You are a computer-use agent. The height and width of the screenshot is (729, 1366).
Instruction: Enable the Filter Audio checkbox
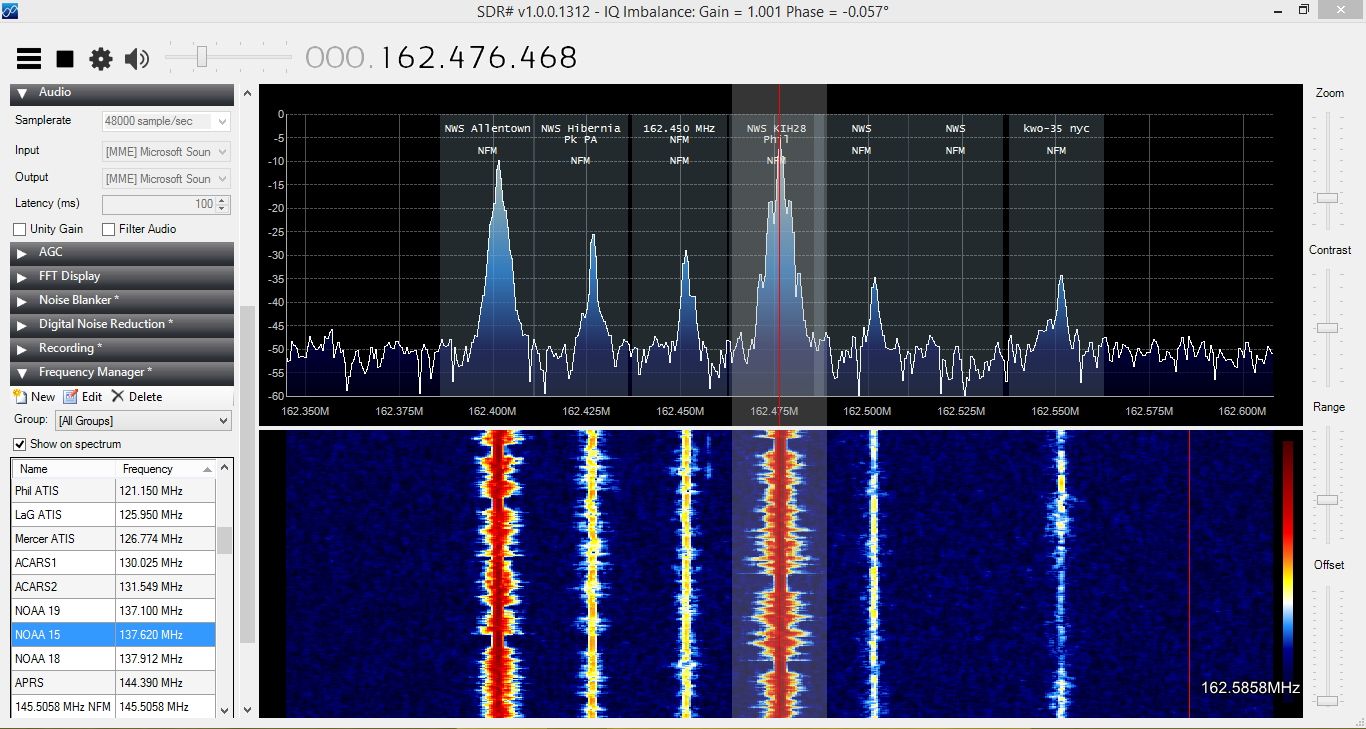[x=108, y=229]
